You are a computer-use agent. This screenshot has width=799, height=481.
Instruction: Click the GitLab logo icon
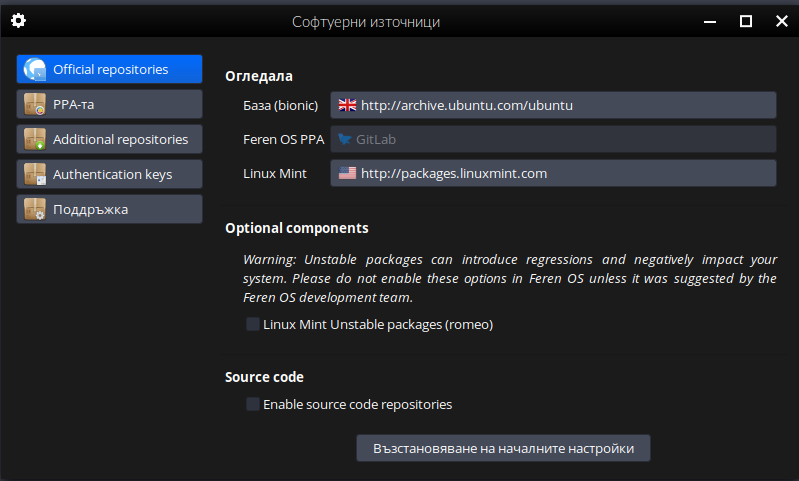(344, 139)
